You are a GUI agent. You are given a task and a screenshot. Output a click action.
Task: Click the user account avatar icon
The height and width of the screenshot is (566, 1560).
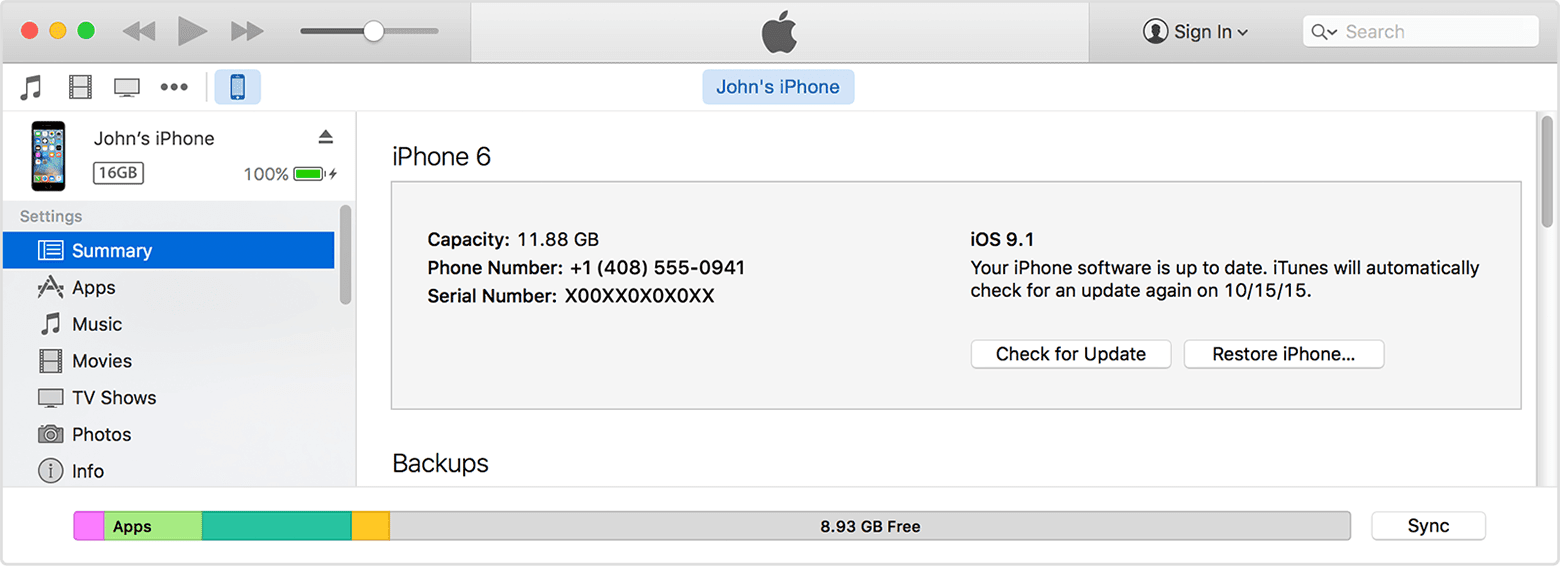[x=1155, y=32]
